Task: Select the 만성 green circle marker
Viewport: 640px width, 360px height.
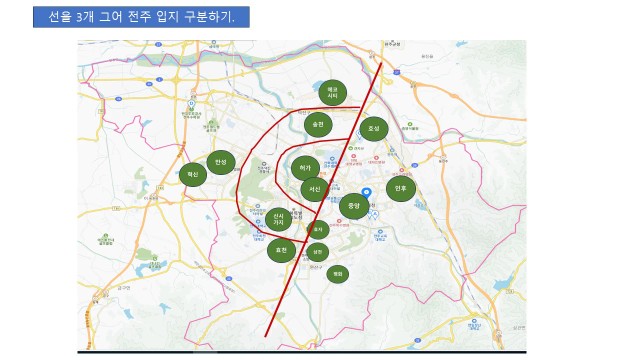Action: click(x=221, y=162)
